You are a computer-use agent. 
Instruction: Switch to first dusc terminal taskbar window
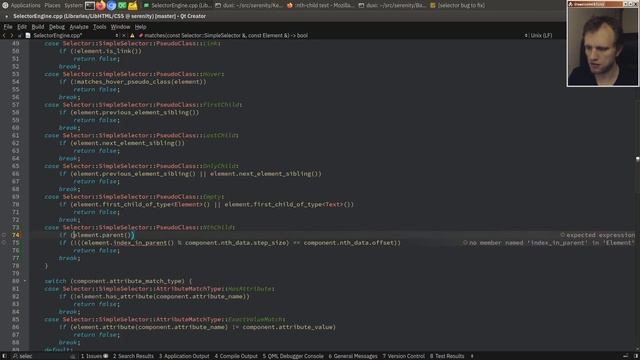point(249,5)
